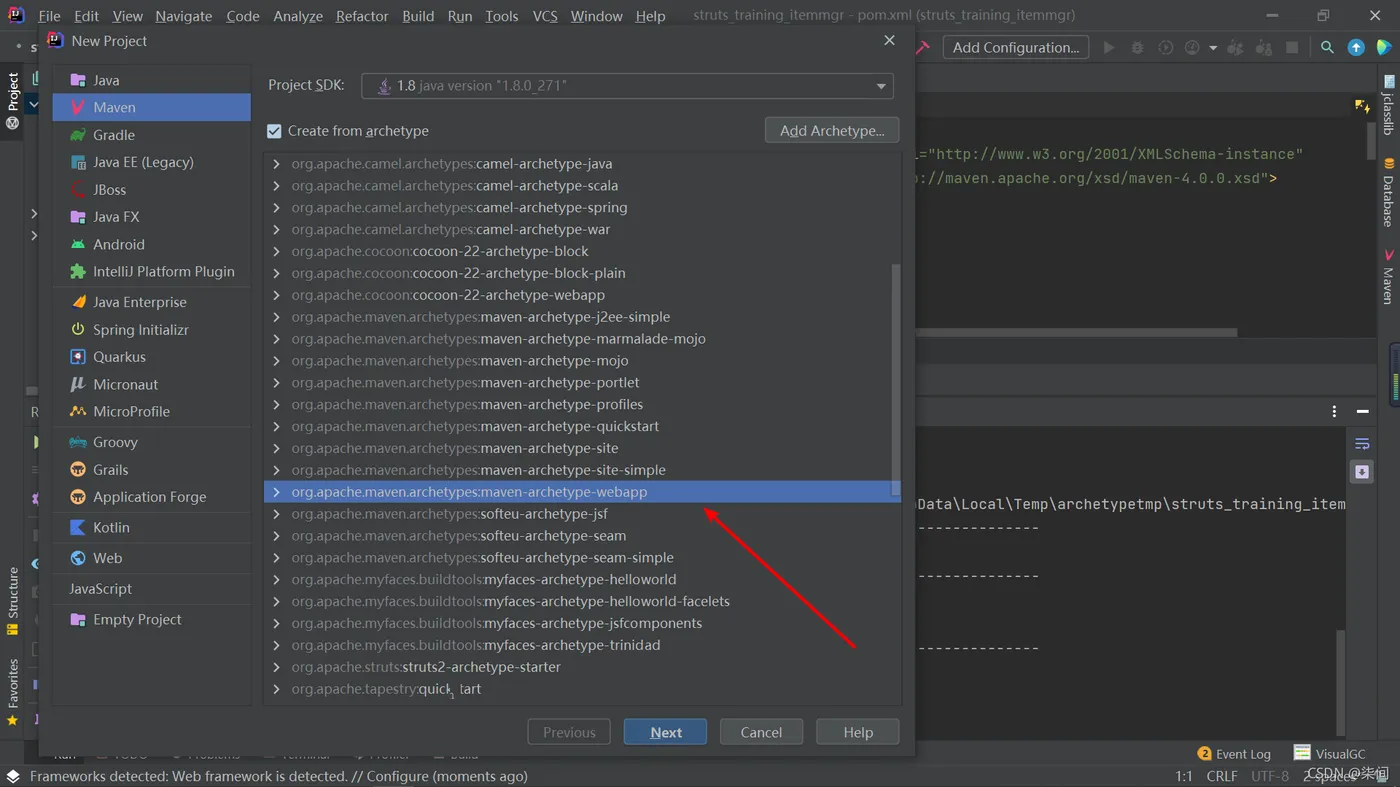Open the Tools menu
The width and height of the screenshot is (1400, 787).
click(502, 16)
